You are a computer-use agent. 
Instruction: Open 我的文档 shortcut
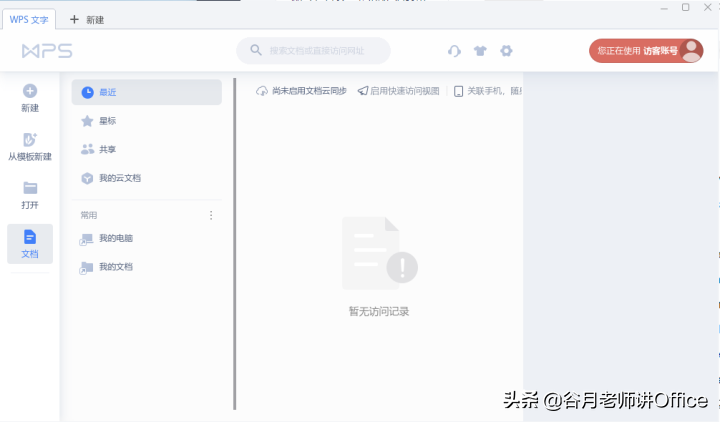pos(146,267)
